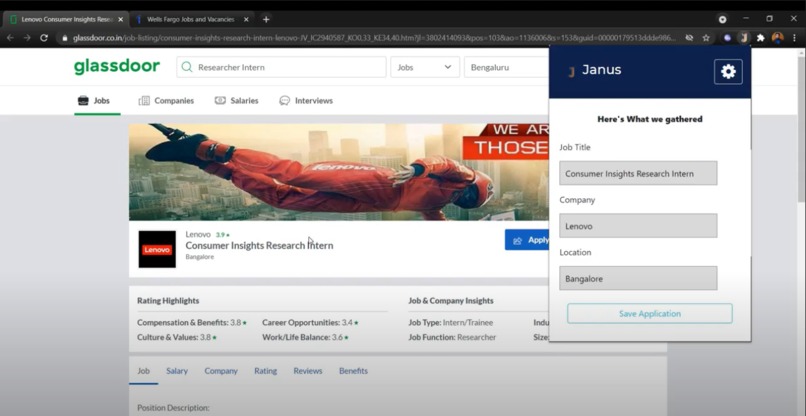Click the browser address bar URL
Image resolution: width=806 pixels, height=416 pixels.
click(374, 39)
